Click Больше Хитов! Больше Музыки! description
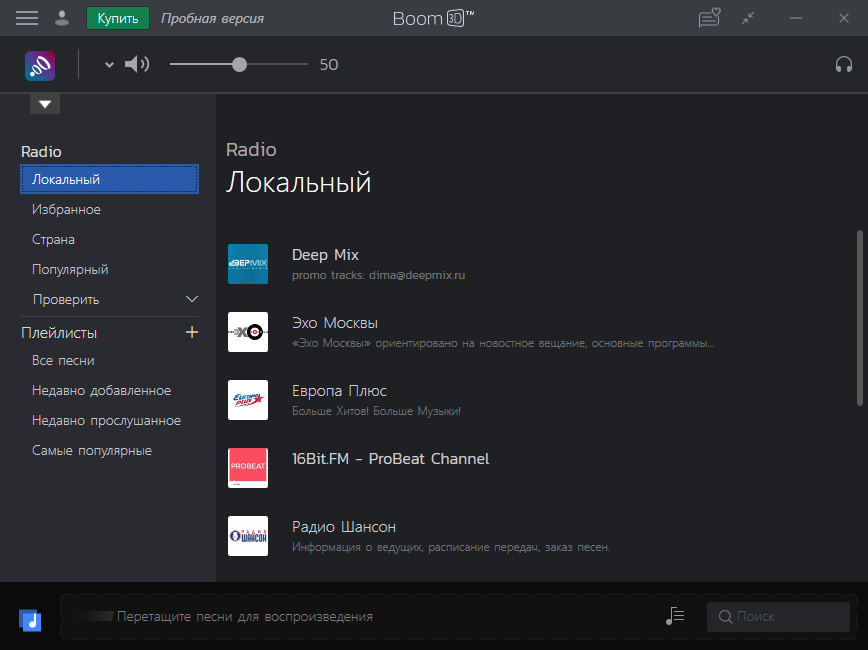 tap(376, 411)
